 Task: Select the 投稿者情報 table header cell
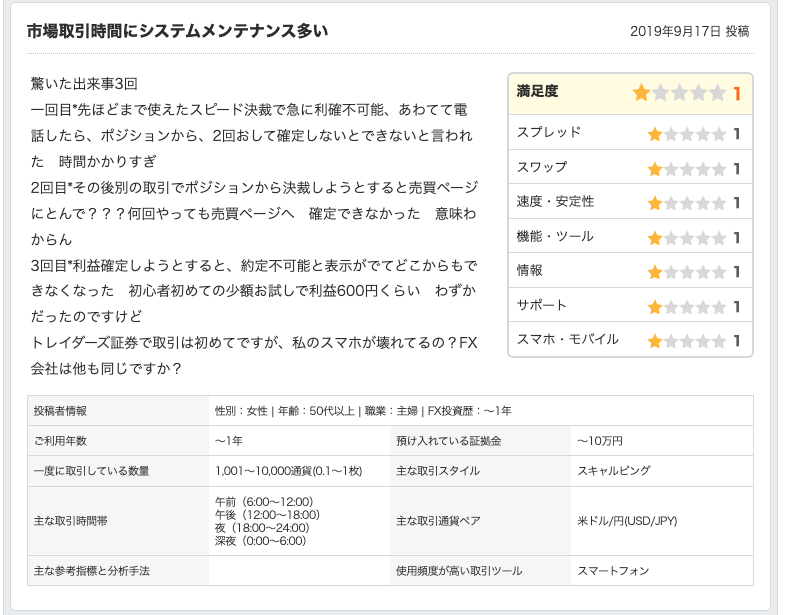pos(118,410)
